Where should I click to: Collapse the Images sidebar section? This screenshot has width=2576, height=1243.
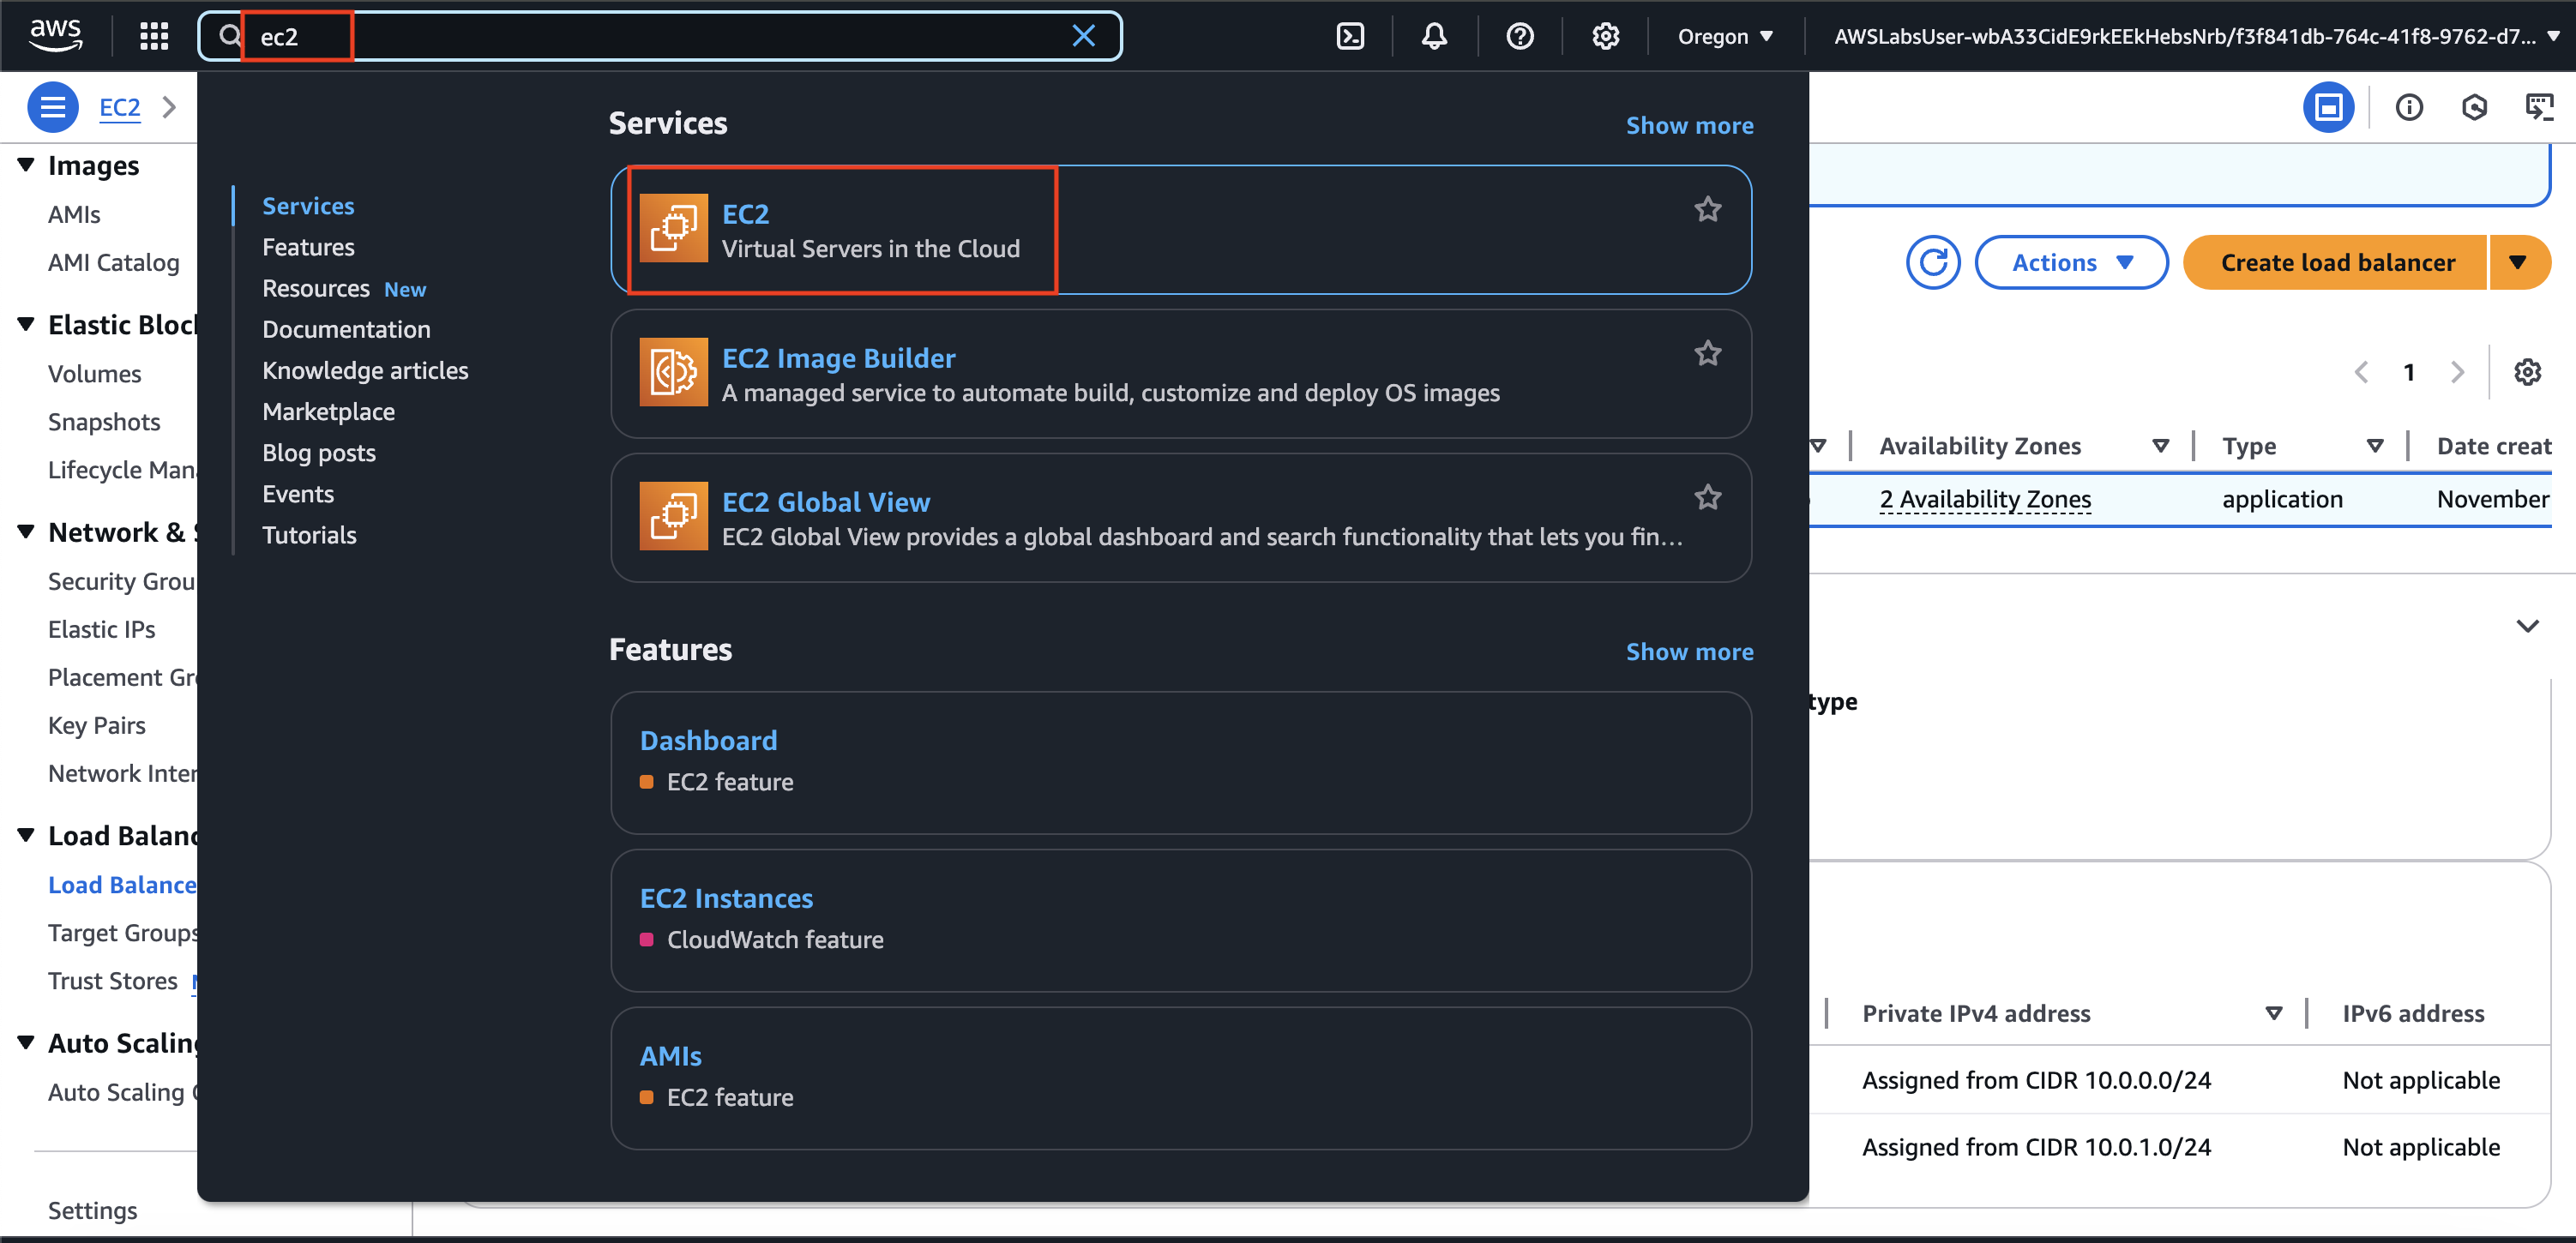[26, 165]
